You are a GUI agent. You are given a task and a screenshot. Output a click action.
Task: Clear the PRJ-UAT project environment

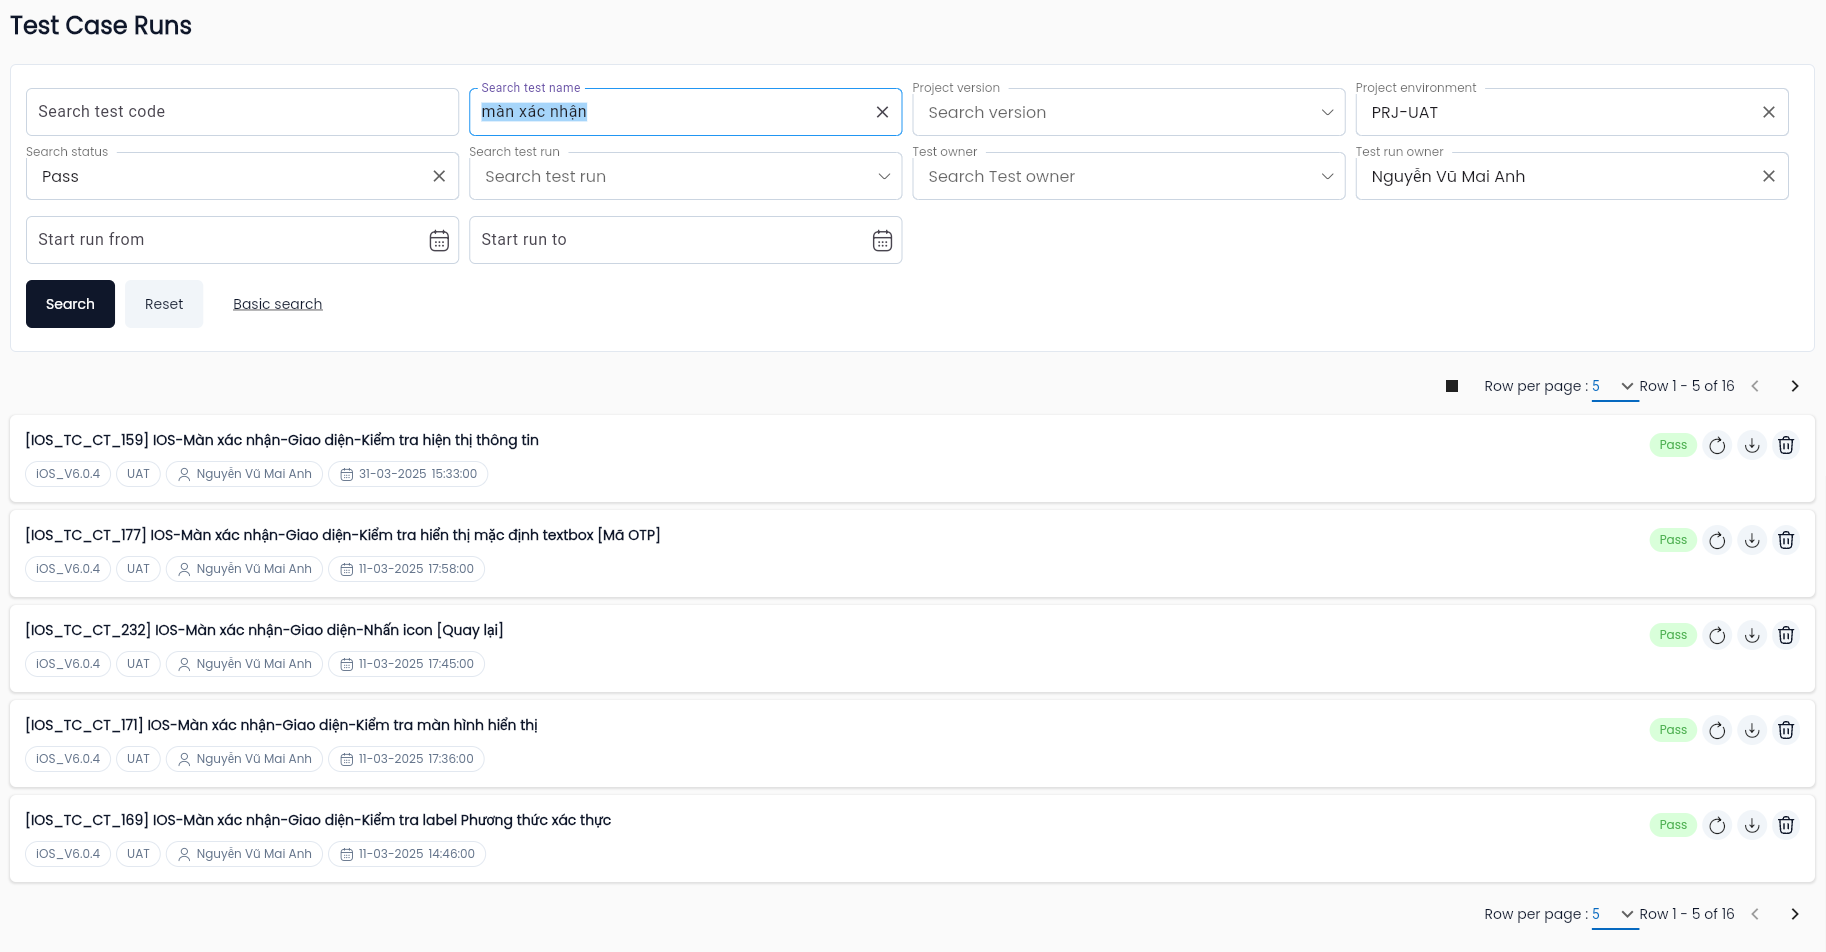1769,112
